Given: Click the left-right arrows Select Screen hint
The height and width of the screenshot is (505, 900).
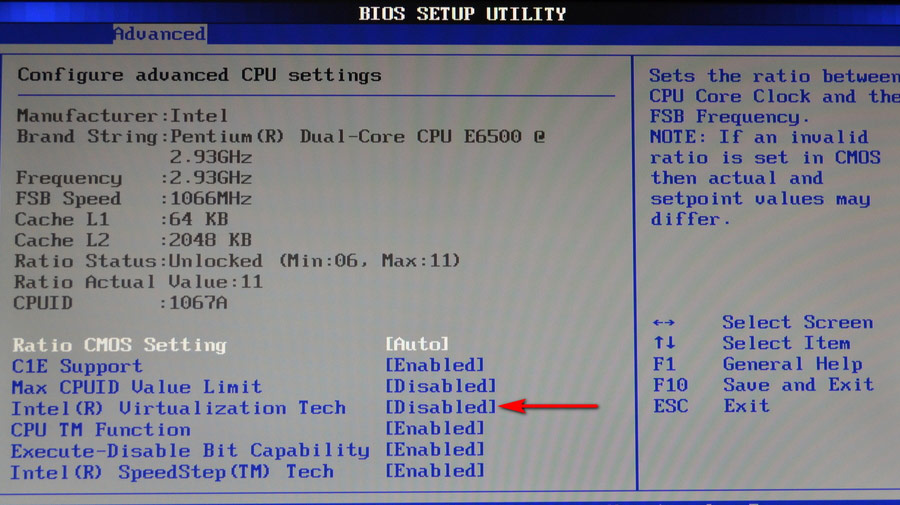Looking at the screenshot, I should click(763, 323).
